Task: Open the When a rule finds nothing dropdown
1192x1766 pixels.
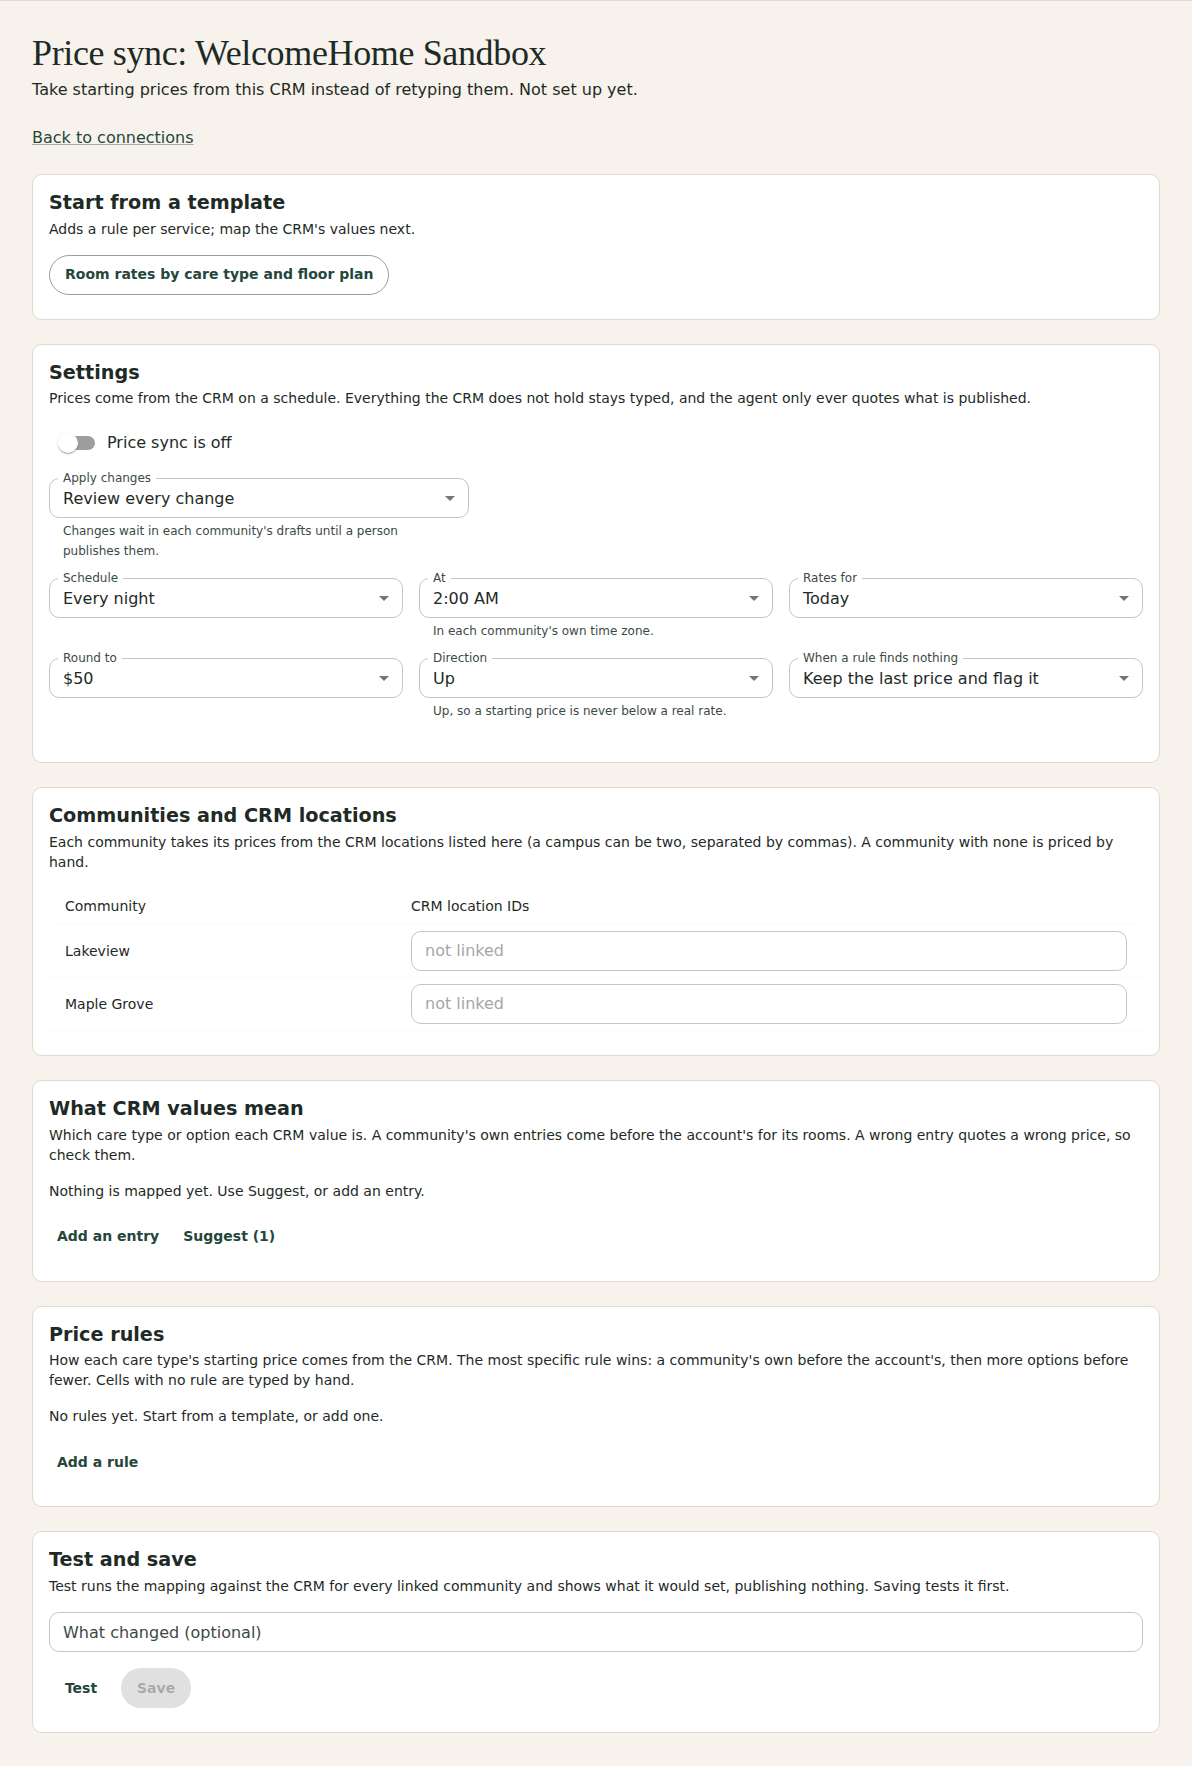Action: coord(966,678)
